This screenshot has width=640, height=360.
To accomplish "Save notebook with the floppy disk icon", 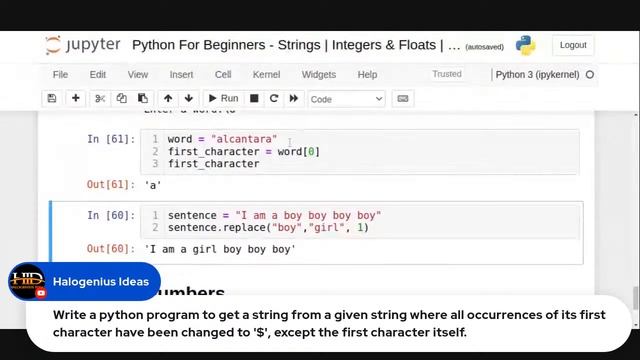I will point(52,98).
